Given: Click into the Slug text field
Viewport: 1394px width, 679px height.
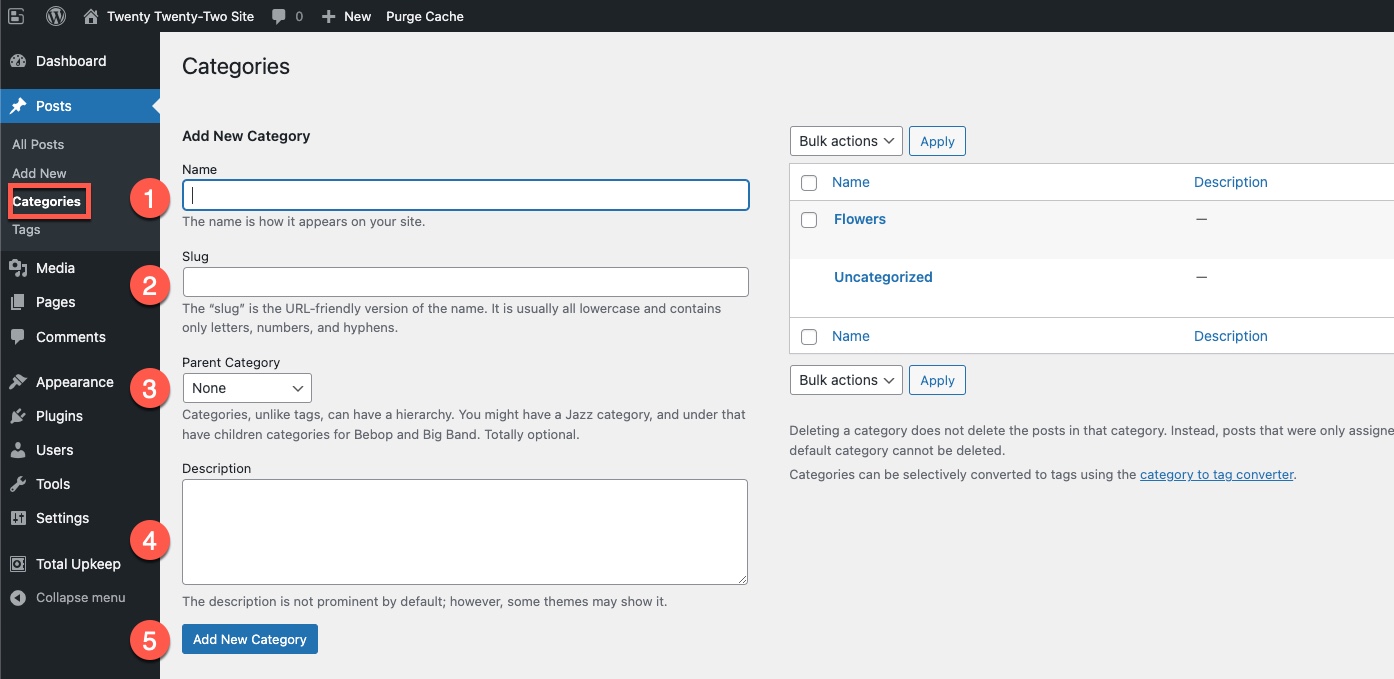Looking at the screenshot, I should (x=465, y=282).
